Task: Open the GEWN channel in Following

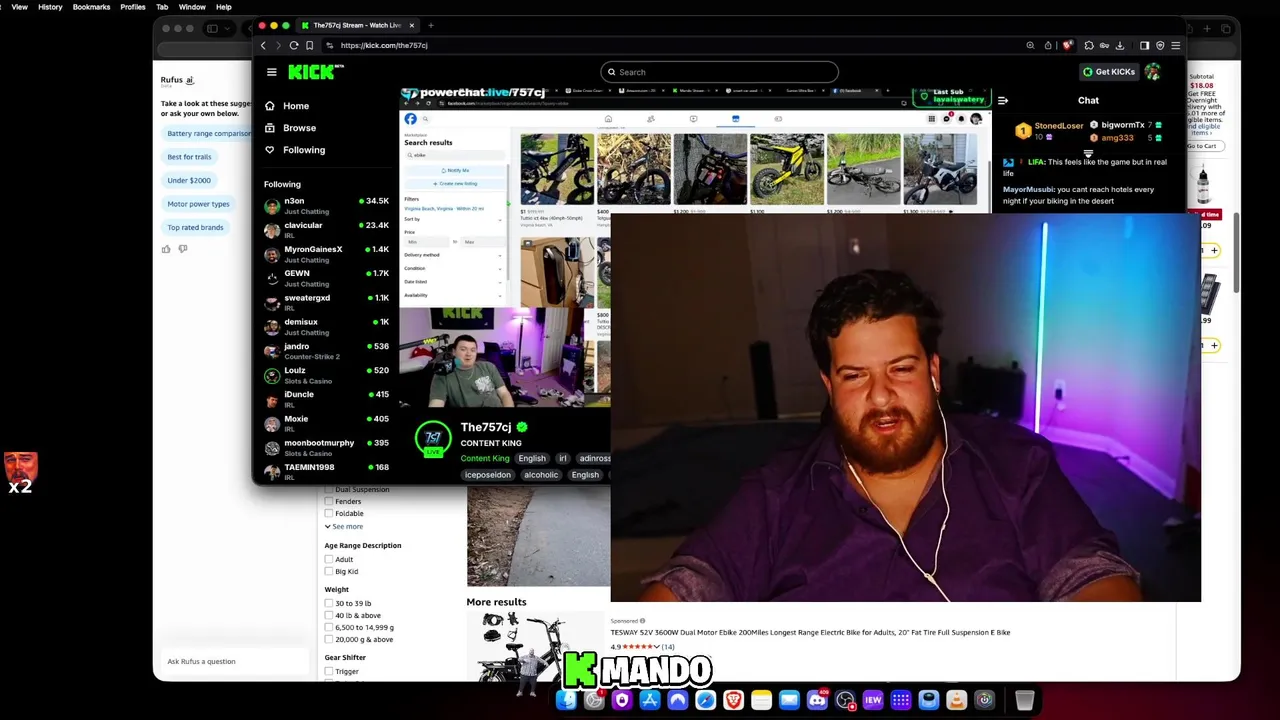Action: coord(326,278)
